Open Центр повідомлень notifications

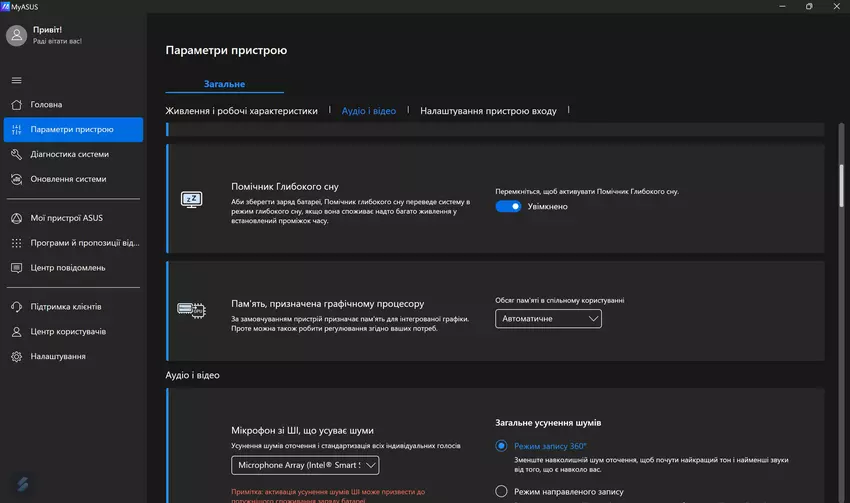(x=68, y=268)
